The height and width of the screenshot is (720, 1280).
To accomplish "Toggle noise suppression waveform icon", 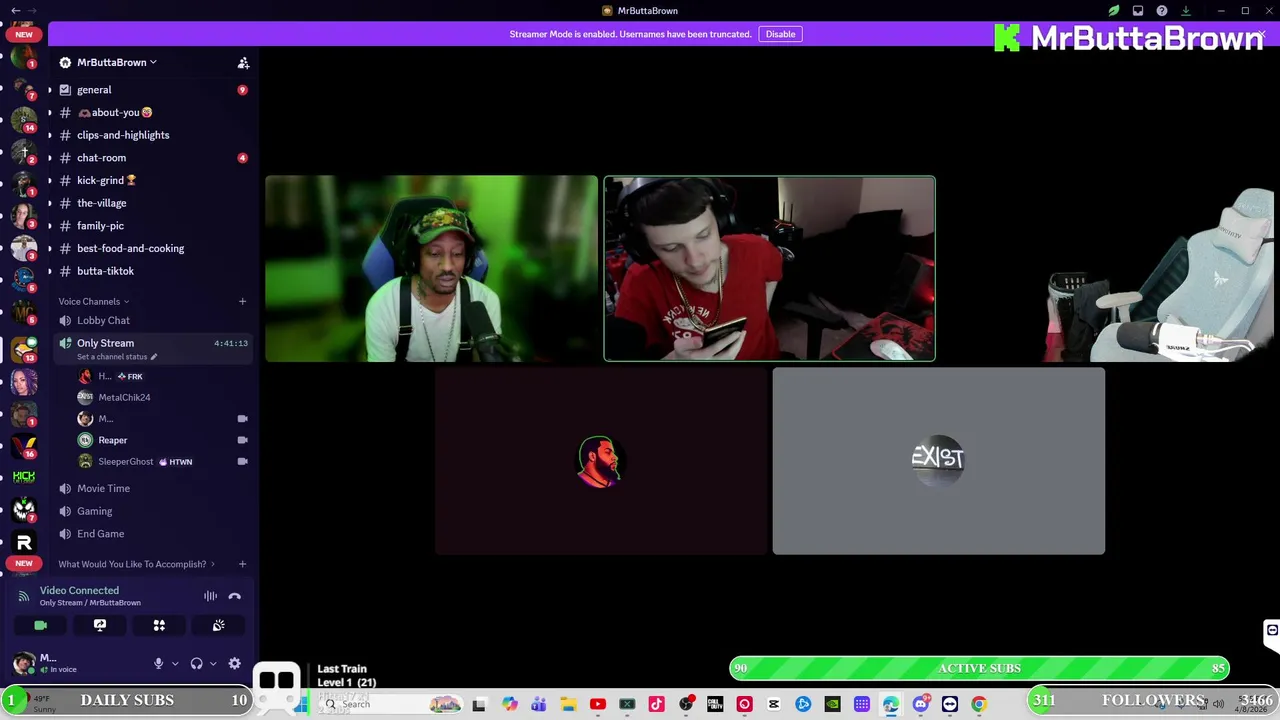I will coord(210,596).
